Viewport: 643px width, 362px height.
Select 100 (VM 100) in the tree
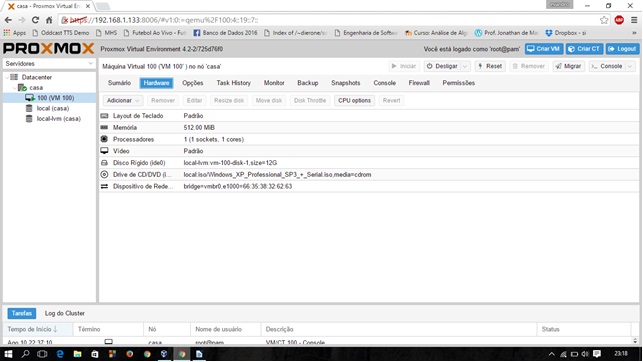pyautogui.click(x=49, y=98)
